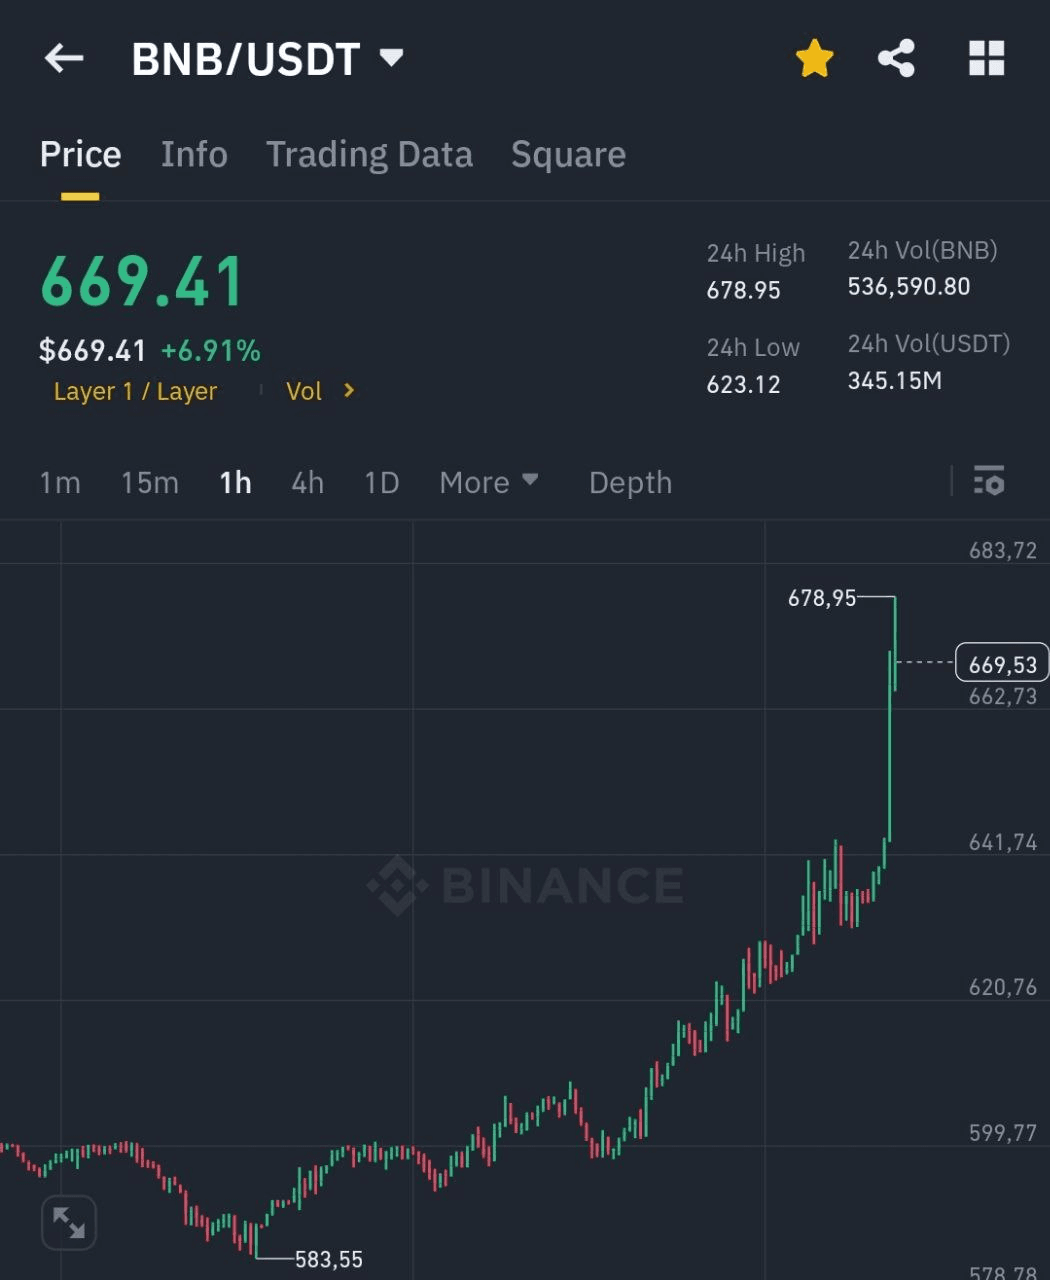Open the grid layout icon
The image size is (1050, 1280).
click(986, 58)
